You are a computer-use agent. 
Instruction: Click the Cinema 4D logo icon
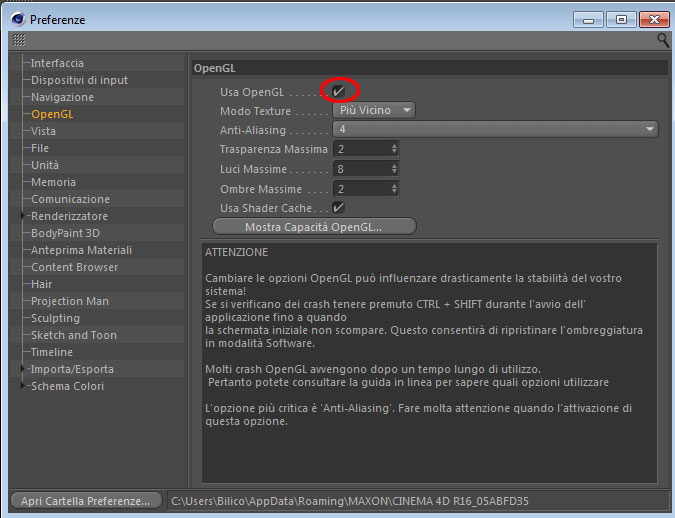(x=18, y=19)
